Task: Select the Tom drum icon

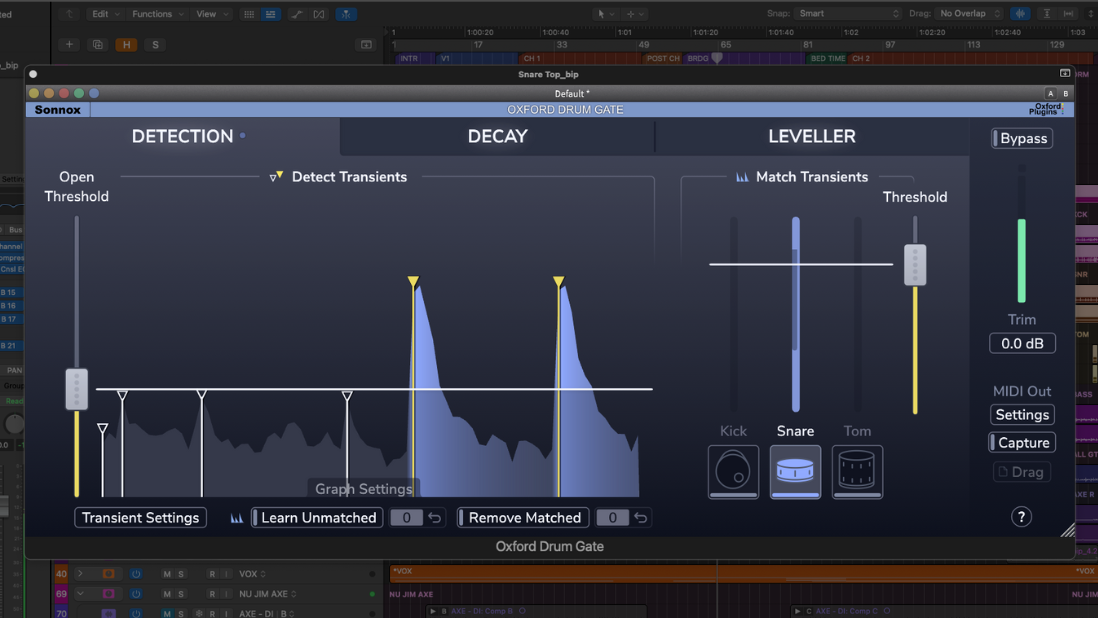Action: tap(857, 471)
